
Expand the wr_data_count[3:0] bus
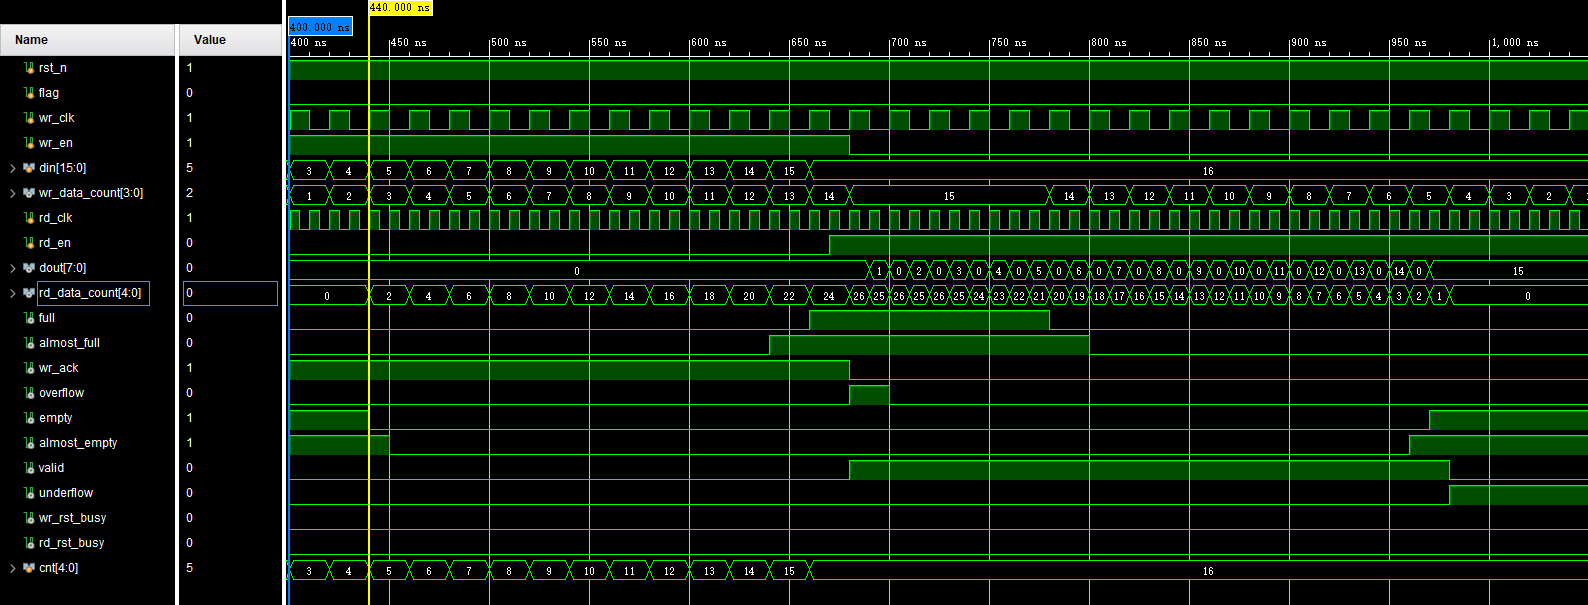click(x=13, y=193)
